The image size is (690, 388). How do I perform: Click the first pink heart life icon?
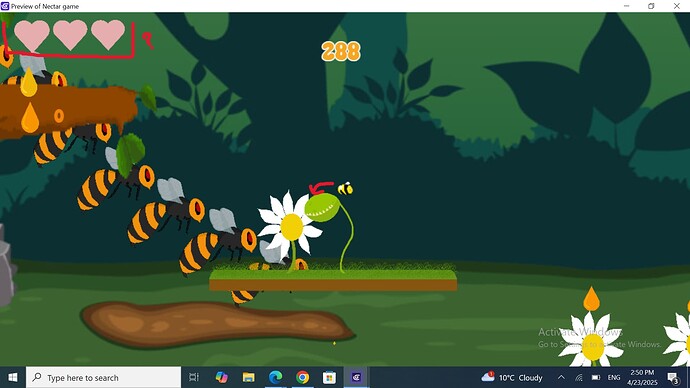click(x=32, y=35)
